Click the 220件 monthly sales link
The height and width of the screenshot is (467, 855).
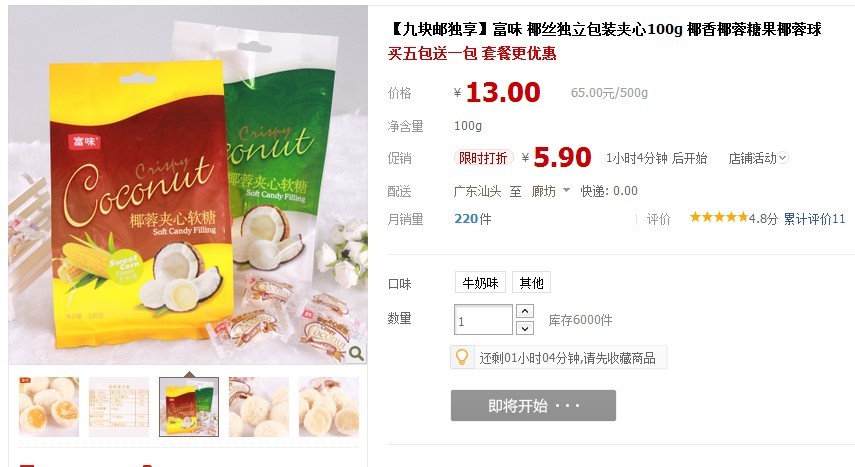pos(473,219)
